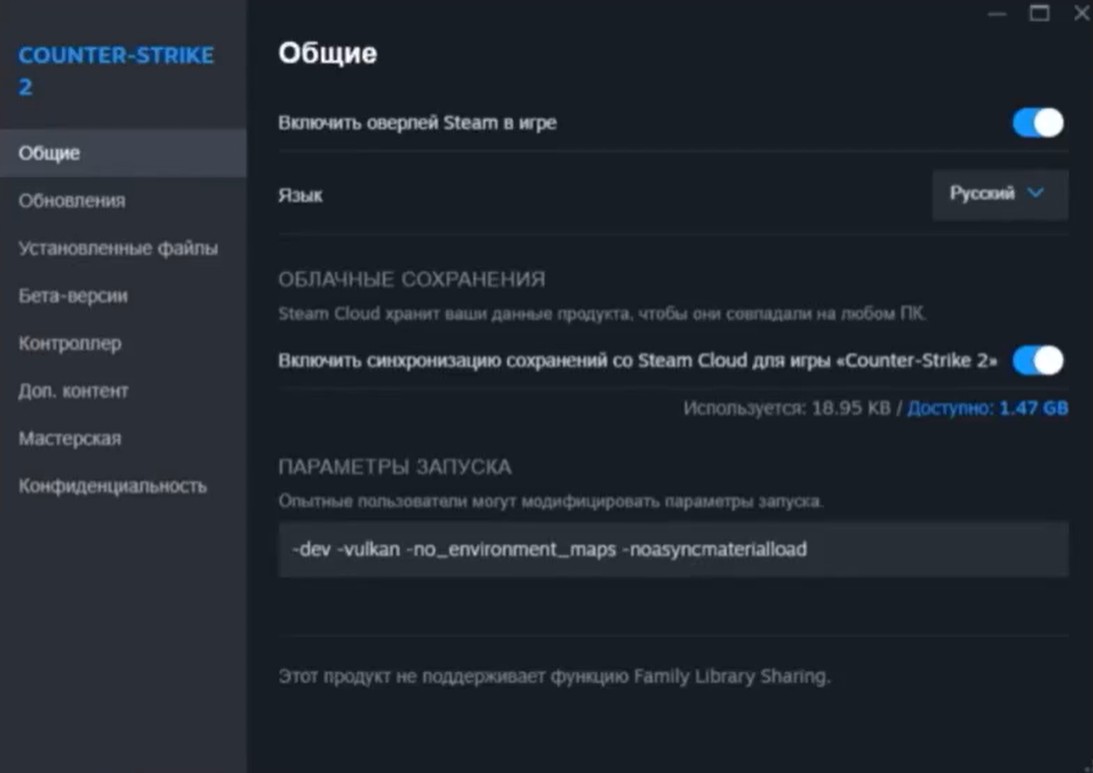The height and width of the screenshot is (773, 1093).
Task: Click the Family Library Sharing notice text
Action: point(554,677)
